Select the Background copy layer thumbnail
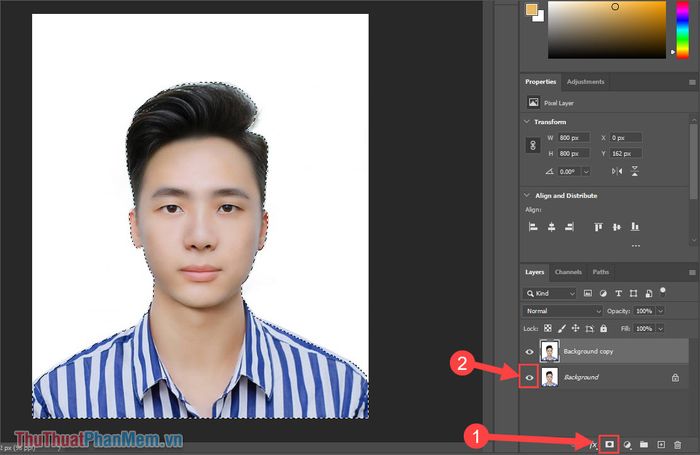Viewport: 700px width, 455px height. 549,351
